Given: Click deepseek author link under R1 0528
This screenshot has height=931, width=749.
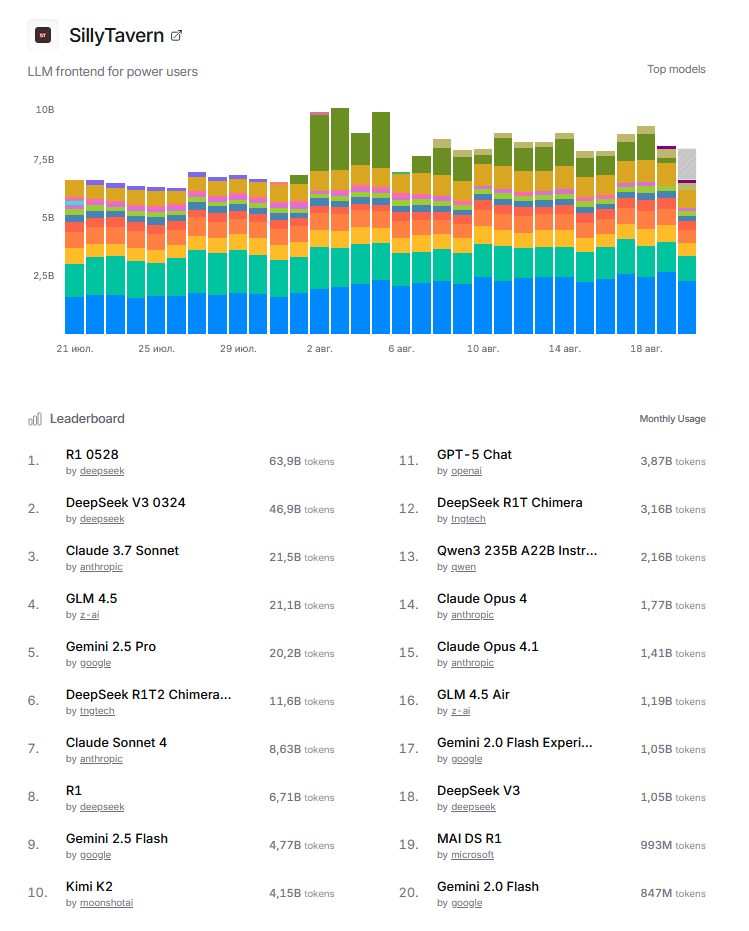Looking at the screenshot, I should 102,471.
